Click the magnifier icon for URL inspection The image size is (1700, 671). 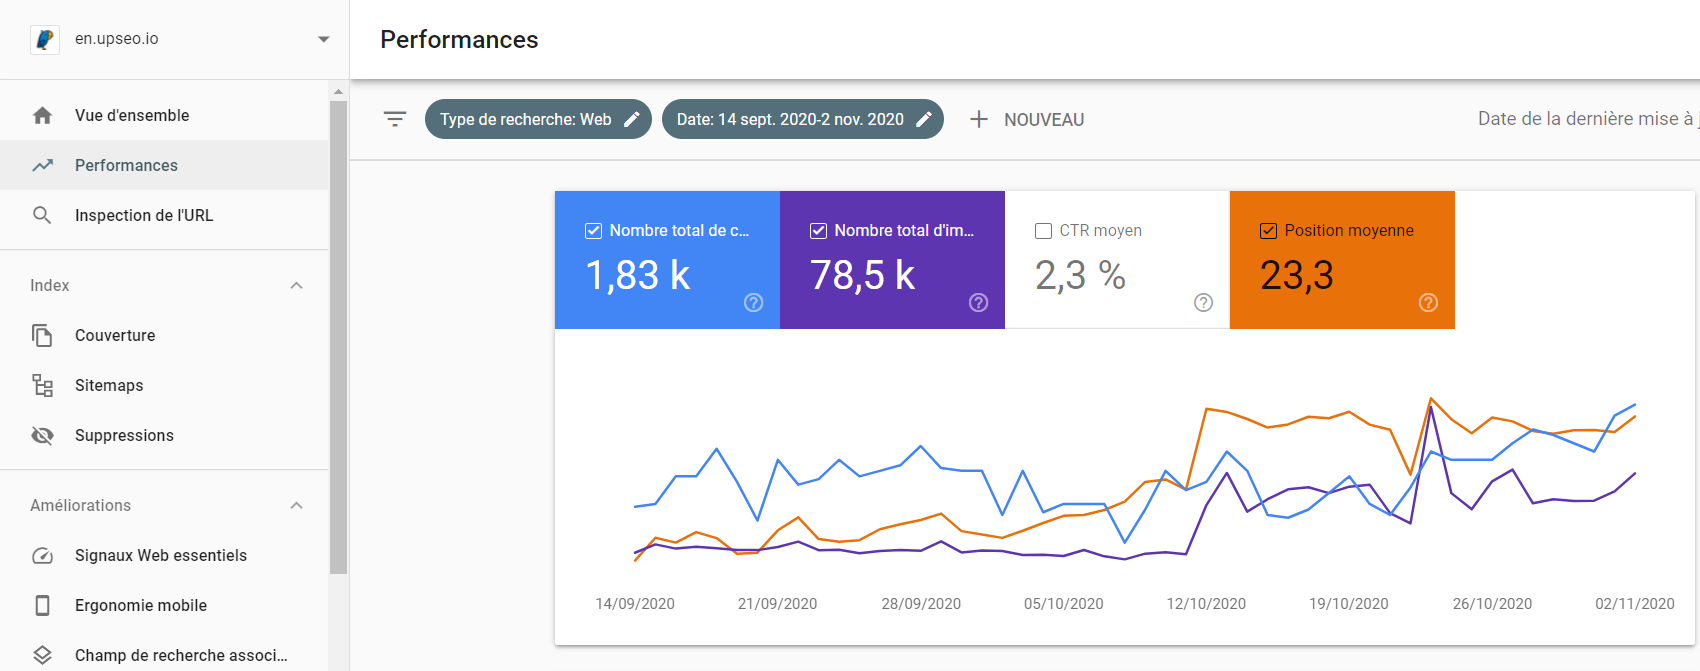(x=42, y=215)
